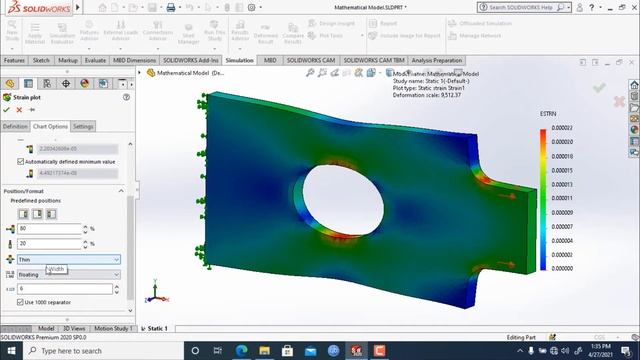Click the Print icon in title toolbar
Image resolution: width=640 pixels, height=360 pixels.
(x=171, y=7)
